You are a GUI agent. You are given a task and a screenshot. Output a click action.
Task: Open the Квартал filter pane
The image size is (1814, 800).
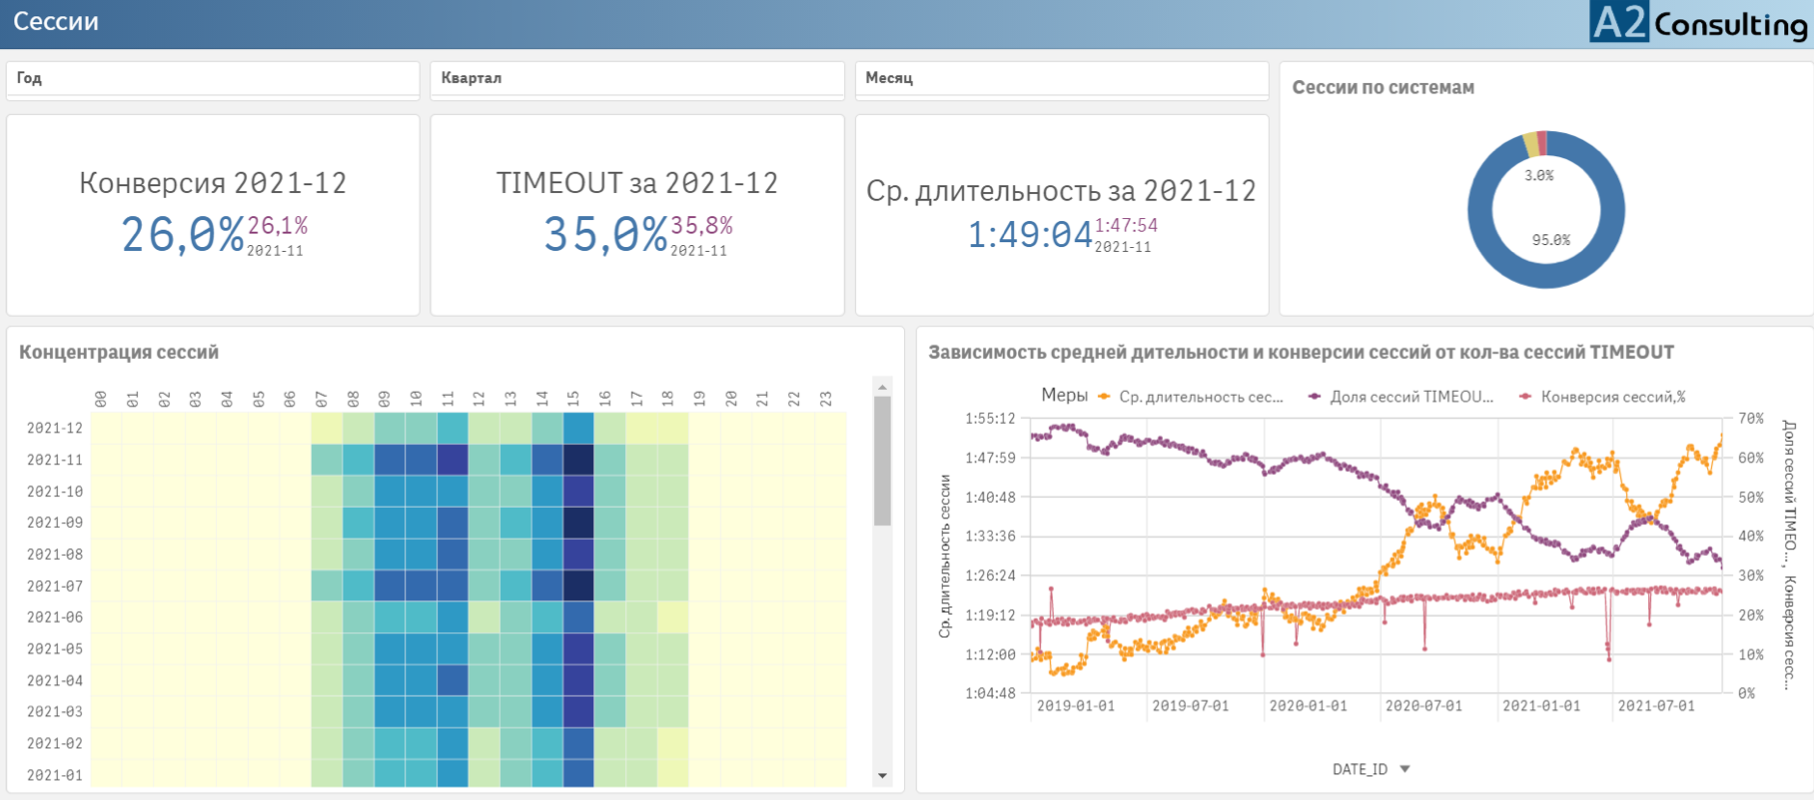(636, 78)
